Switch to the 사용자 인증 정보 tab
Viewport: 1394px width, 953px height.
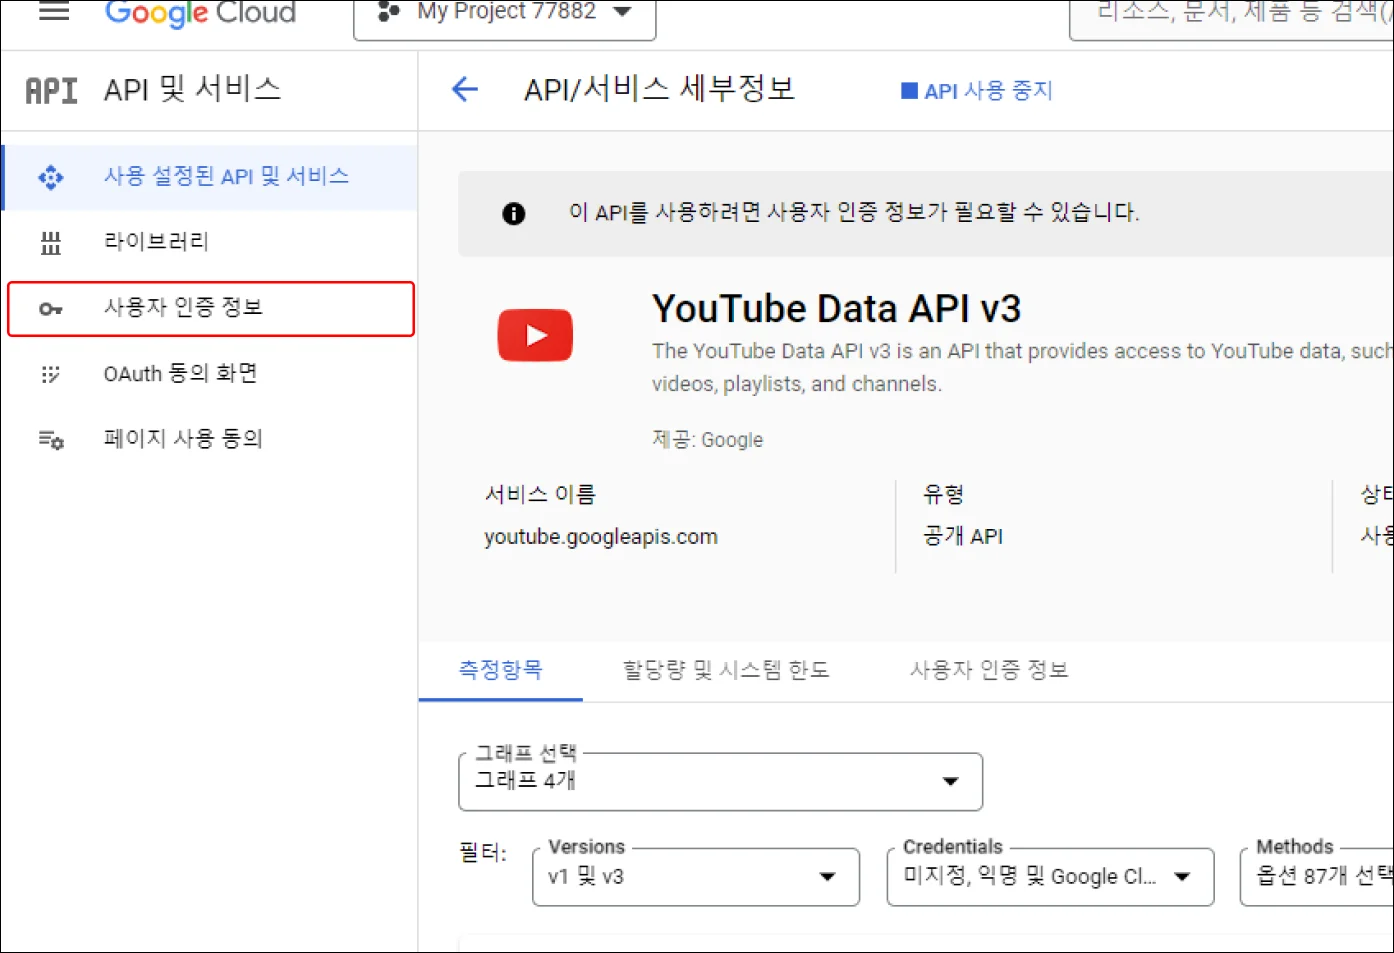click(989, 670)
